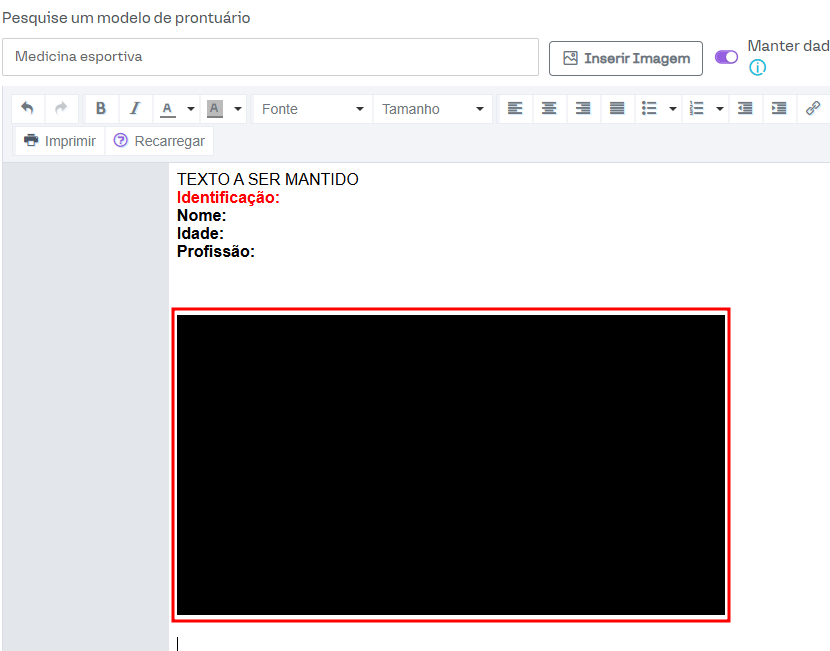This screenshot has width=830, height=651.
Task: Click the insert link icon
Action: pyautogui.click(x=813, y=109)
